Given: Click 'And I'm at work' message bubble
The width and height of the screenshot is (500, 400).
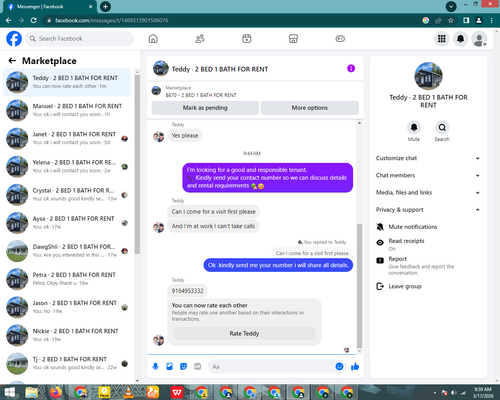Looking at the screenshot, I should (213, 226).
